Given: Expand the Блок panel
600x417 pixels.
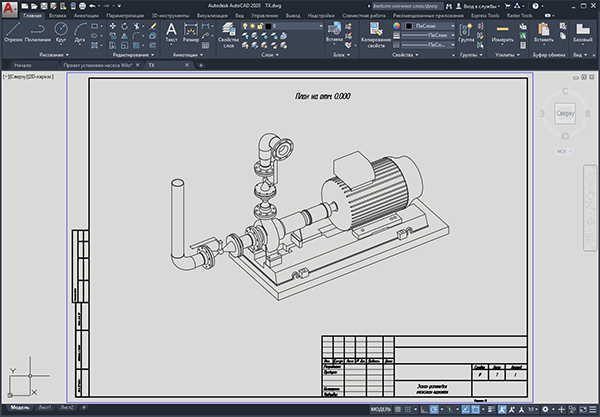Looking at the screenshot, I should coord(341,55).
